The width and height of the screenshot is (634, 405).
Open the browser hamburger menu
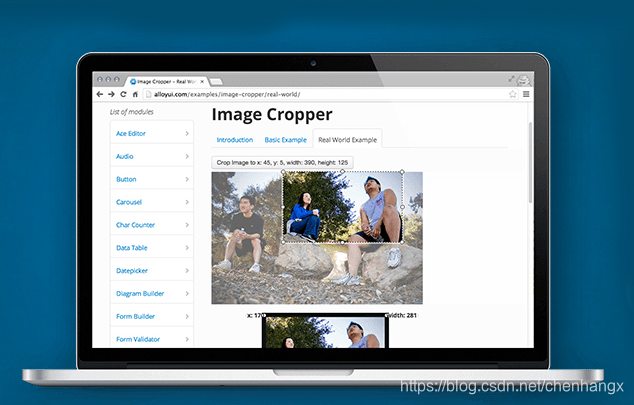coord(526,94)
